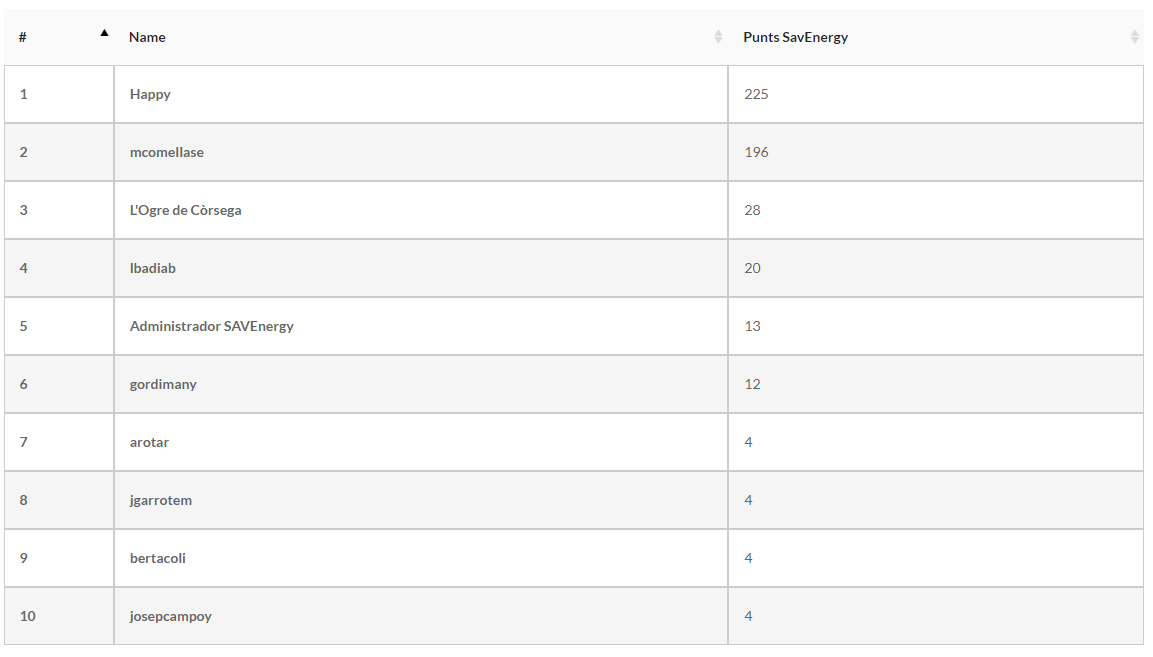Select the Happy name cell

150,94
